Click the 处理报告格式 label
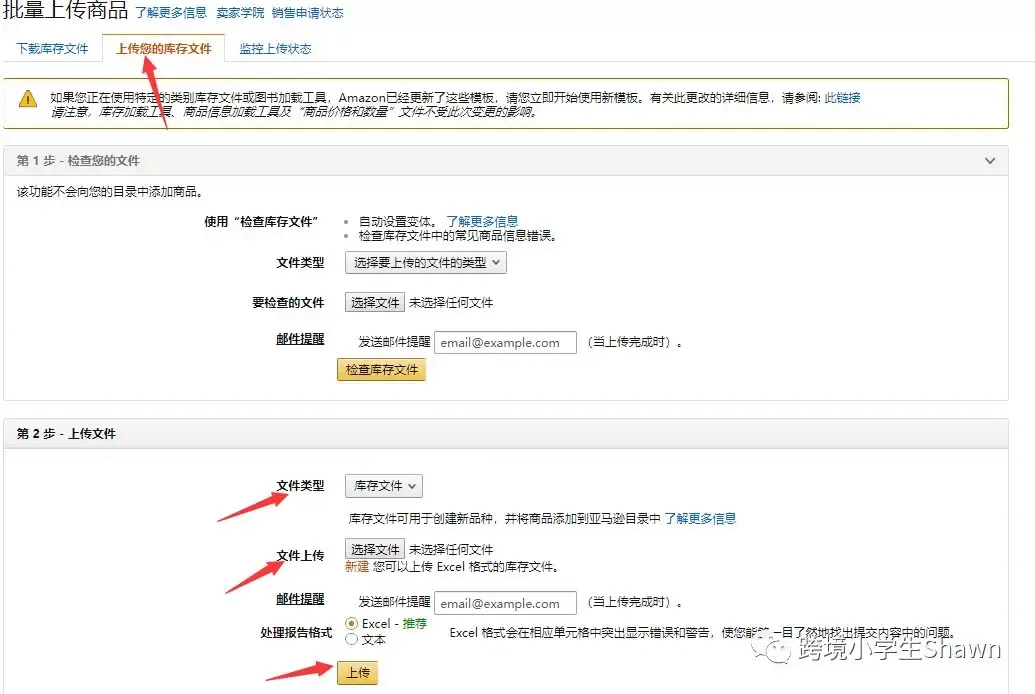The image size is (1035, 694). coord(296,633)
